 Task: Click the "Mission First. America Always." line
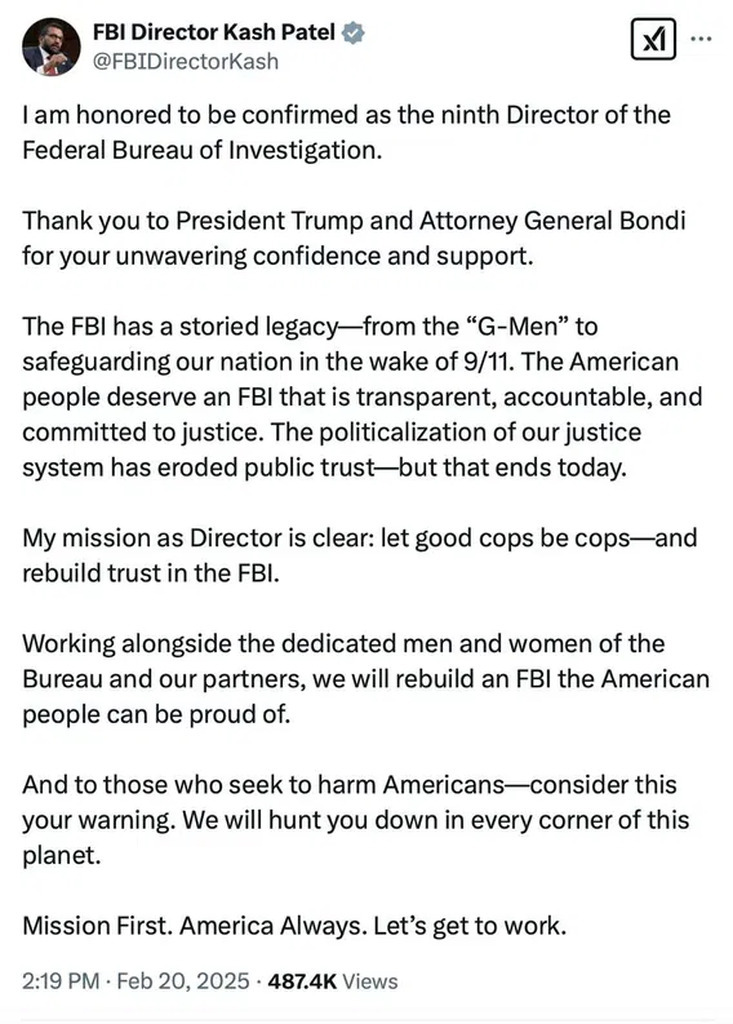[294, 925]
